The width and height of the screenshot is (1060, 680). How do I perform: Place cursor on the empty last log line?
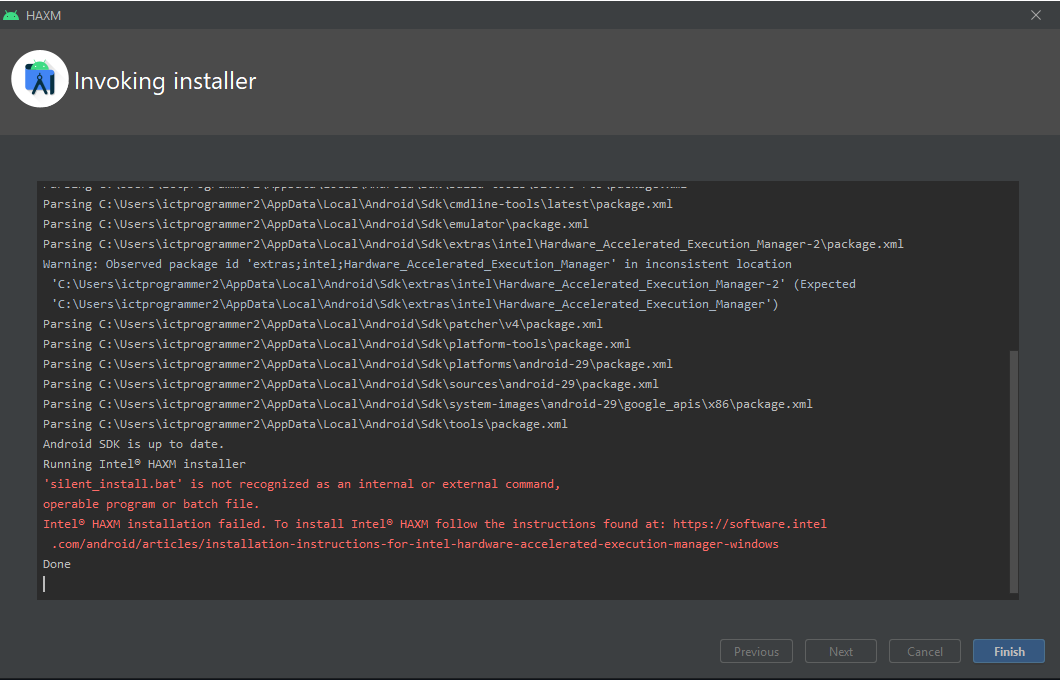(527, 584)
